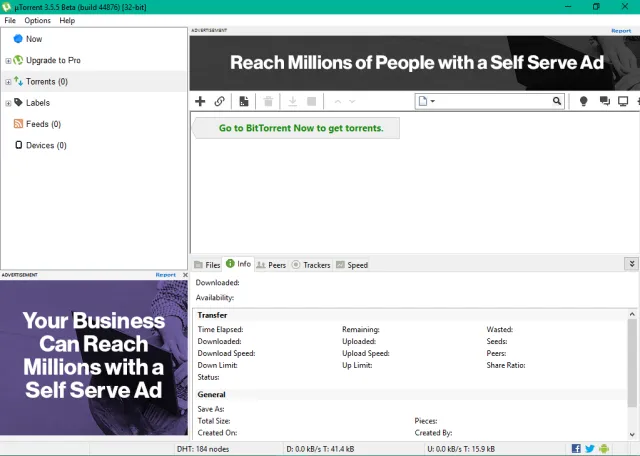Switch to the Trackers tab

[311, 265]
